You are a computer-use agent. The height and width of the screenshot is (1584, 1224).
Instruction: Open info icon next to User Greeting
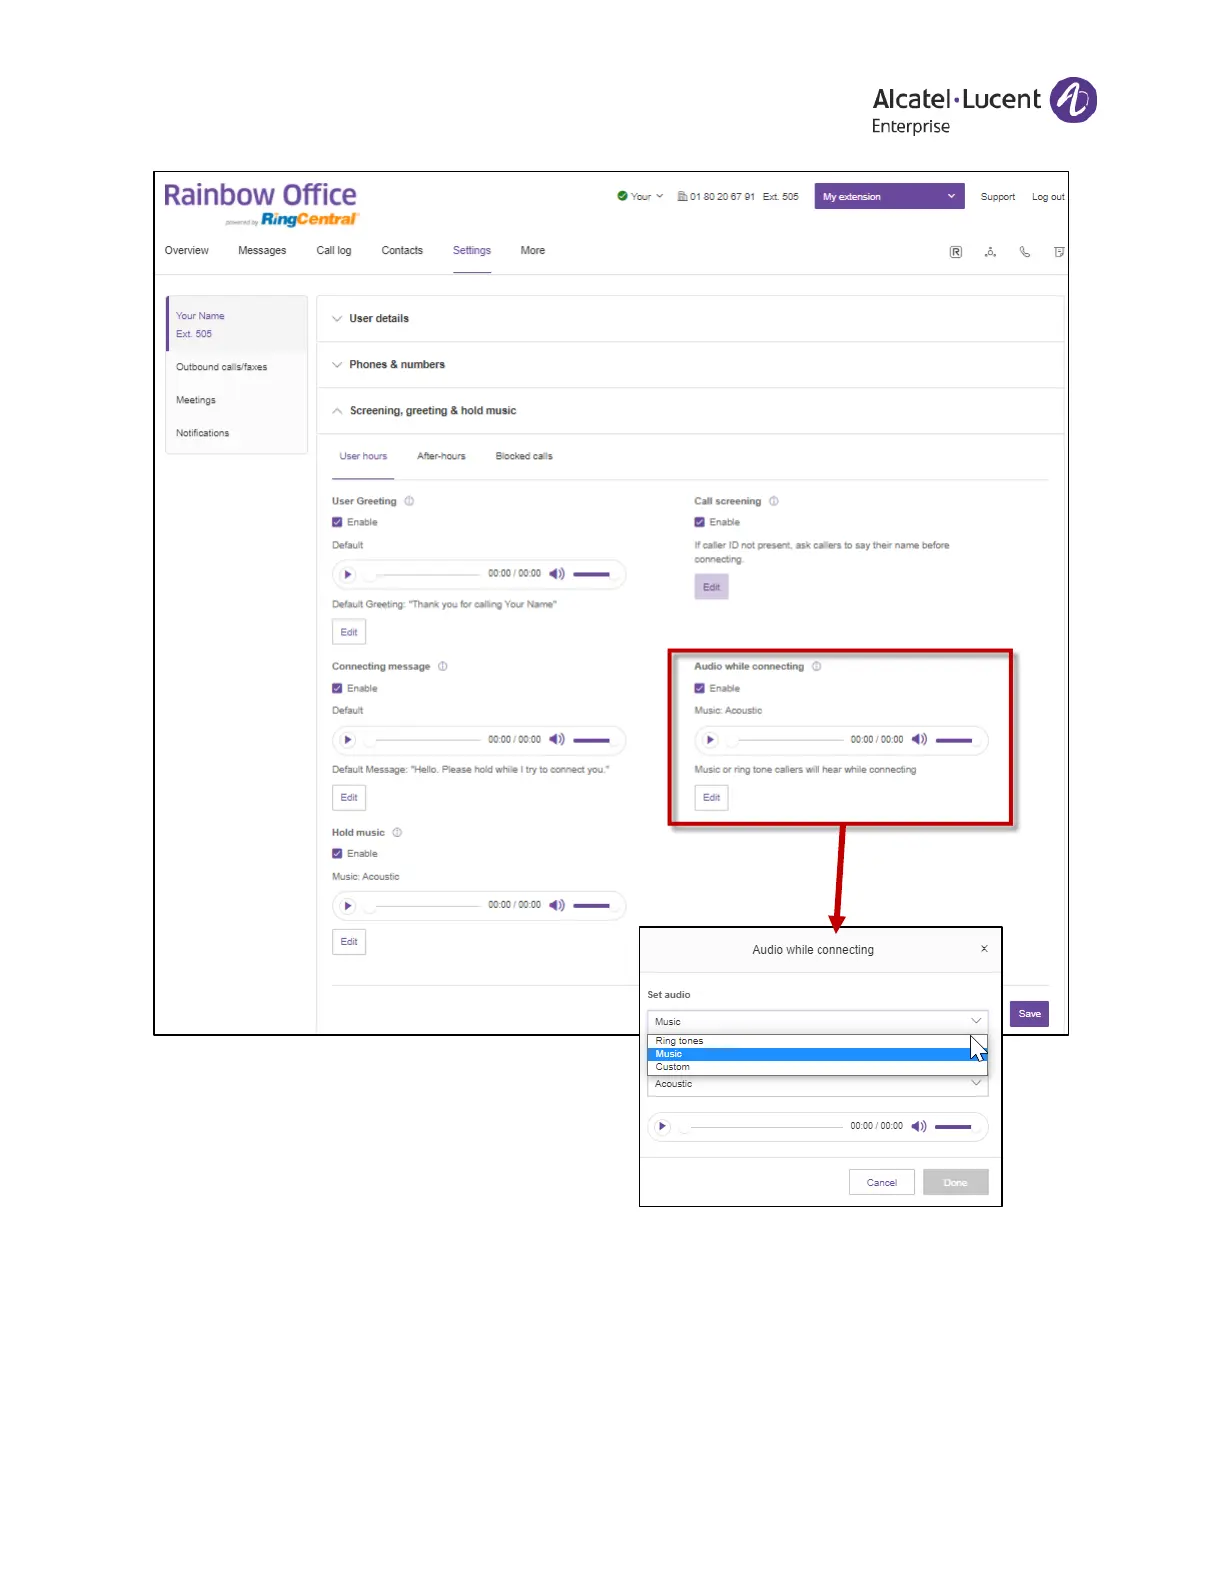(x=409, y=501)
